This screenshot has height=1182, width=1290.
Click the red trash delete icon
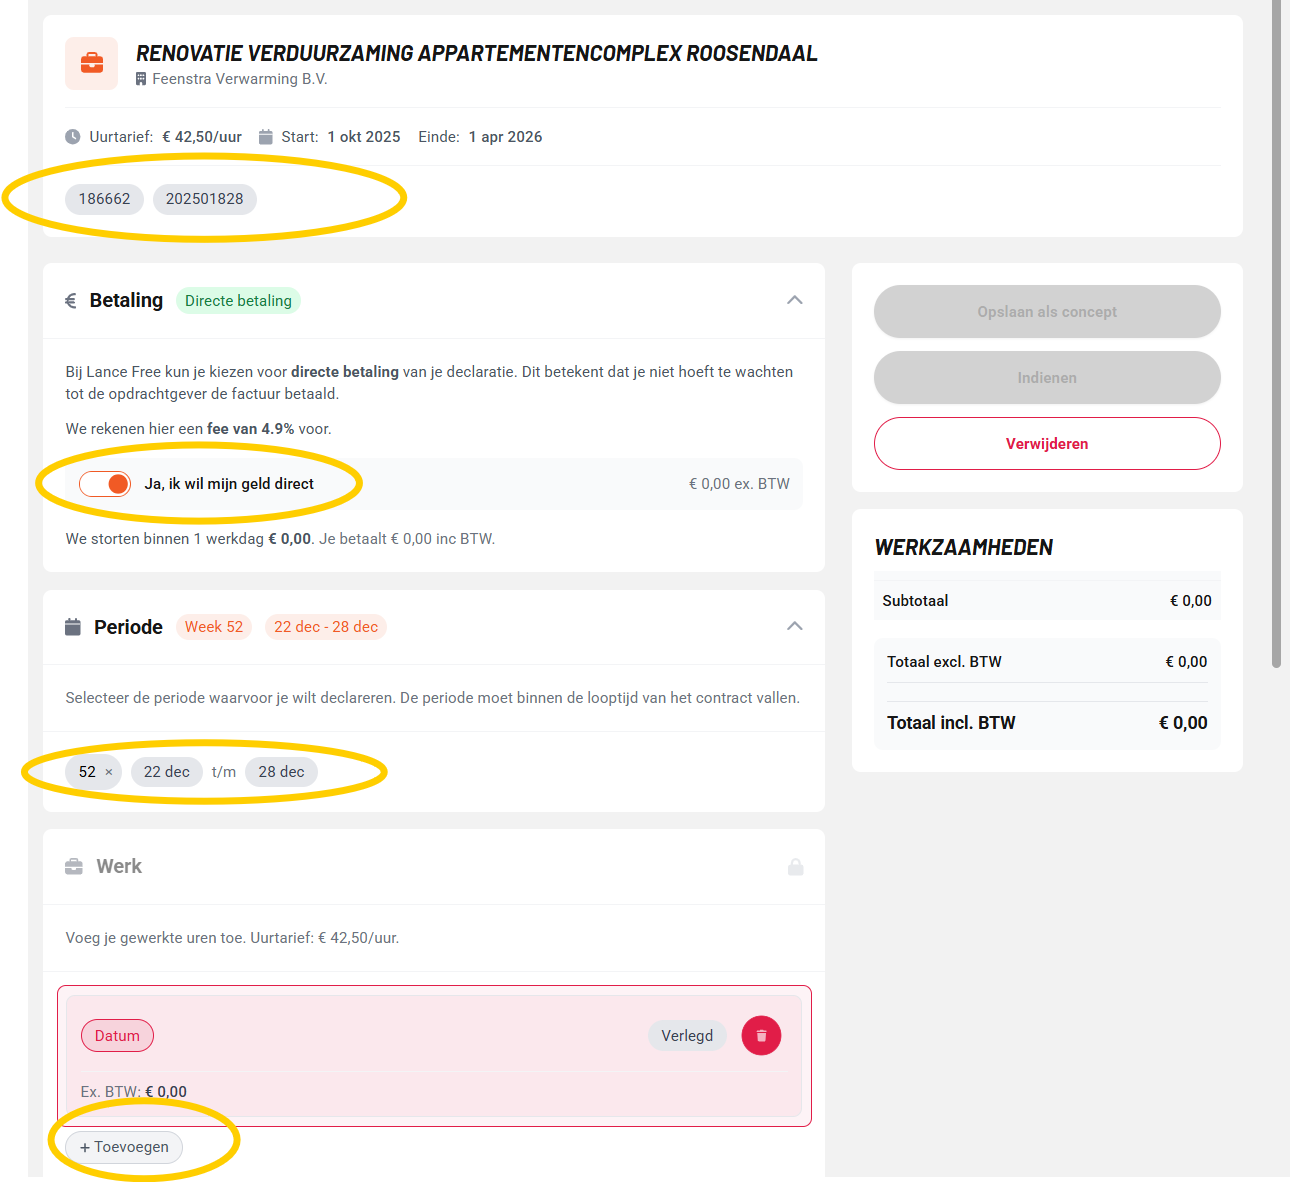tap(761, 1036)
